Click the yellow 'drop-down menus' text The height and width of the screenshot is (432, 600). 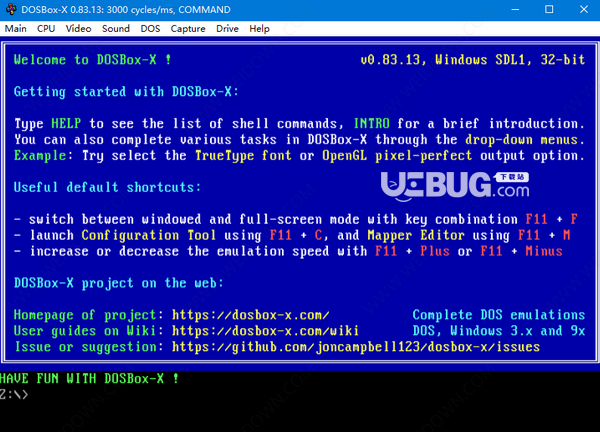(522, 140)
